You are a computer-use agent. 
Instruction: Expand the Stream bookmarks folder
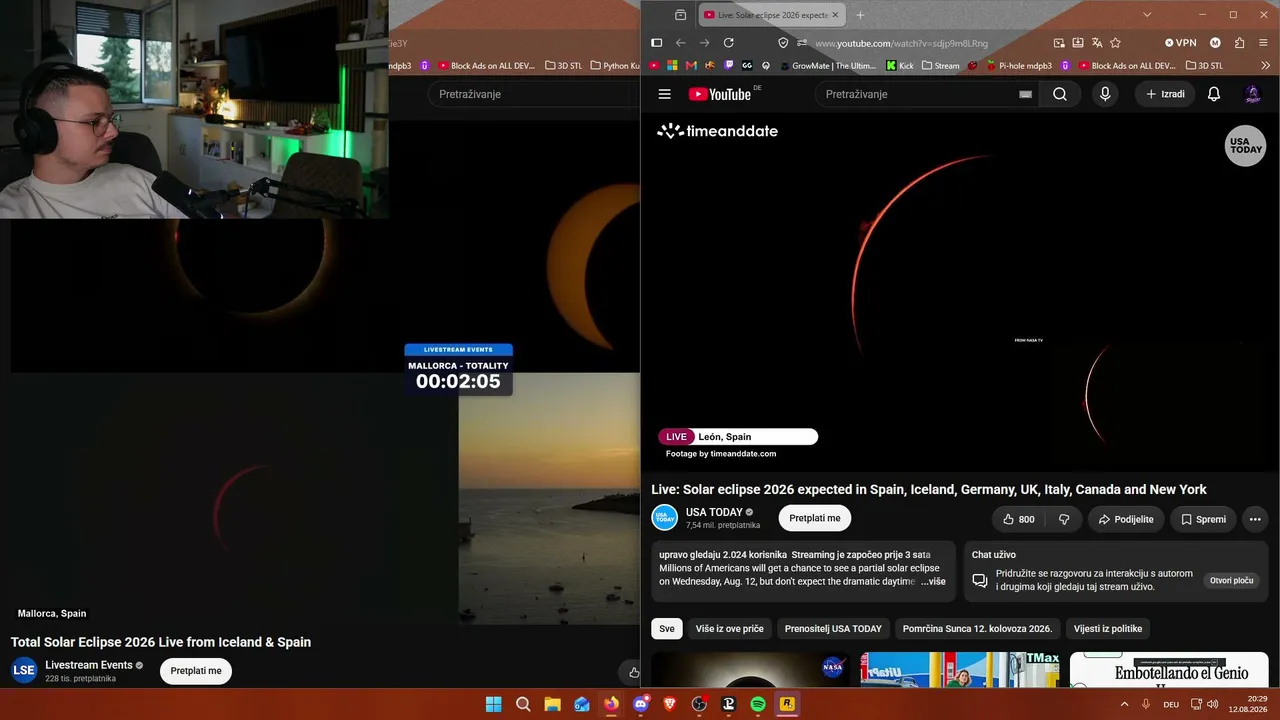pyautogui.click(x=940, y=66)
